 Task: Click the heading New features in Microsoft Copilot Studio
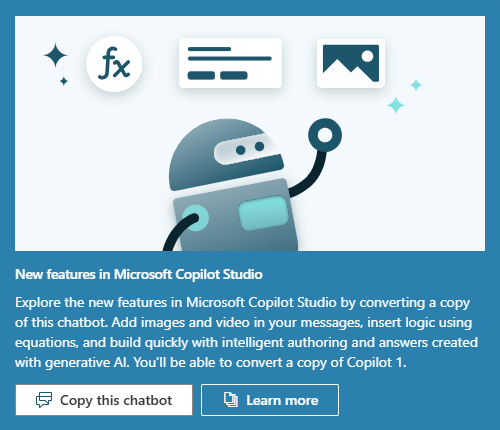point(139,274)
